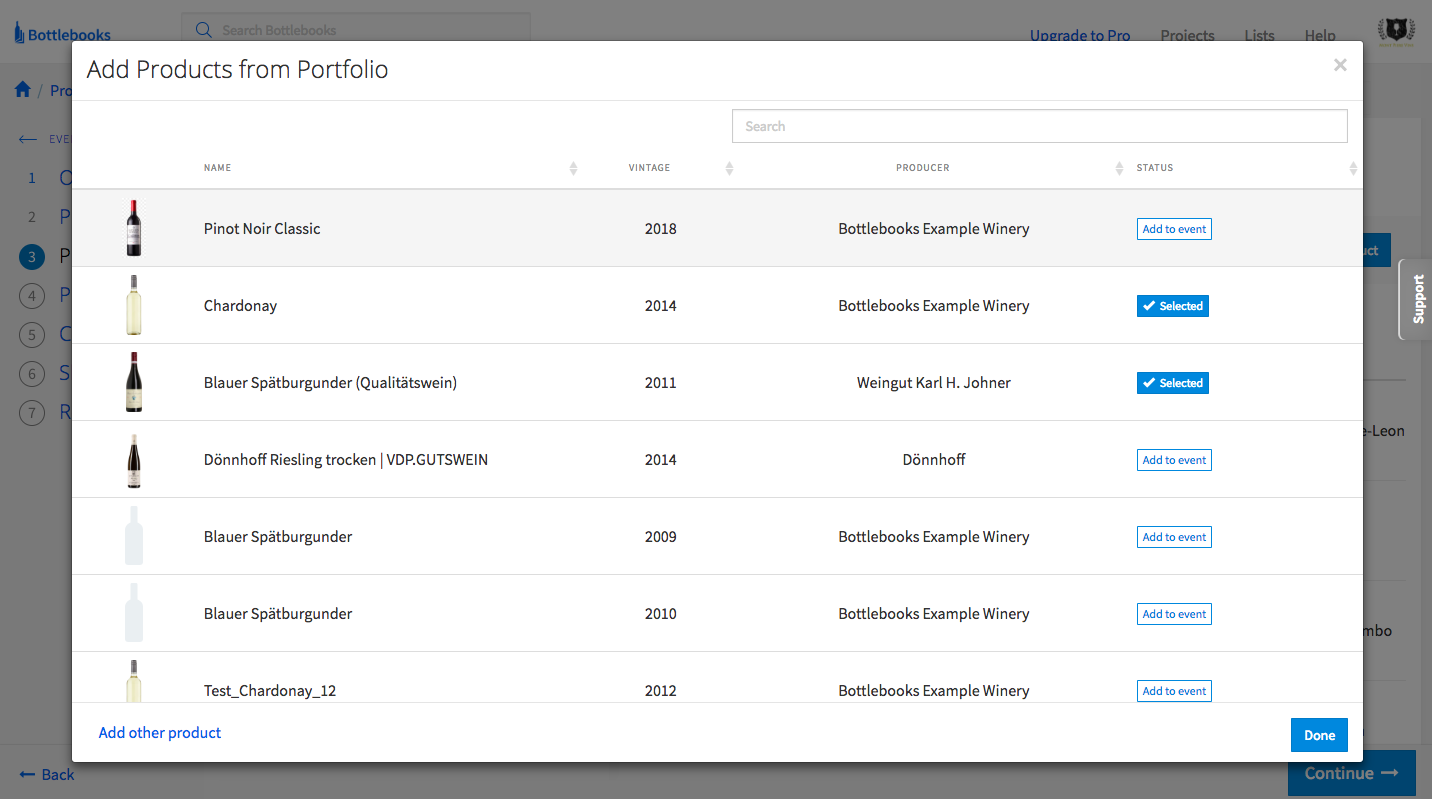Click the Back link at bottom

pyautogui.click(x=46, y=774)
